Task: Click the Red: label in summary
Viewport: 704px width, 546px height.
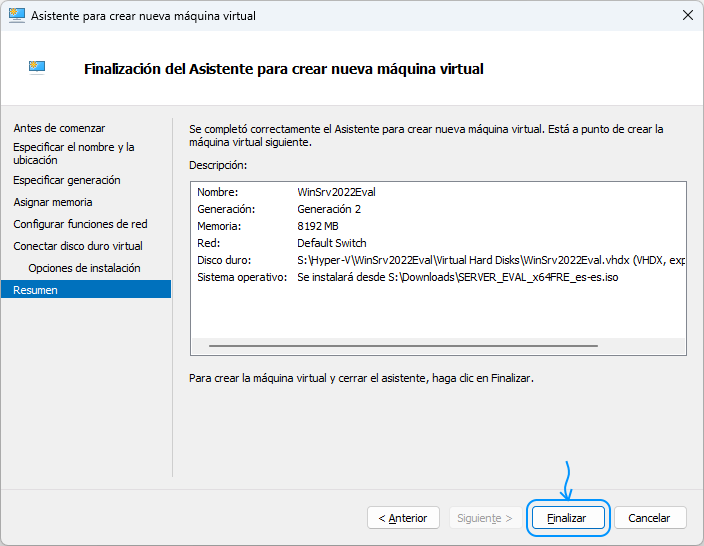Action: coord(209,243)
